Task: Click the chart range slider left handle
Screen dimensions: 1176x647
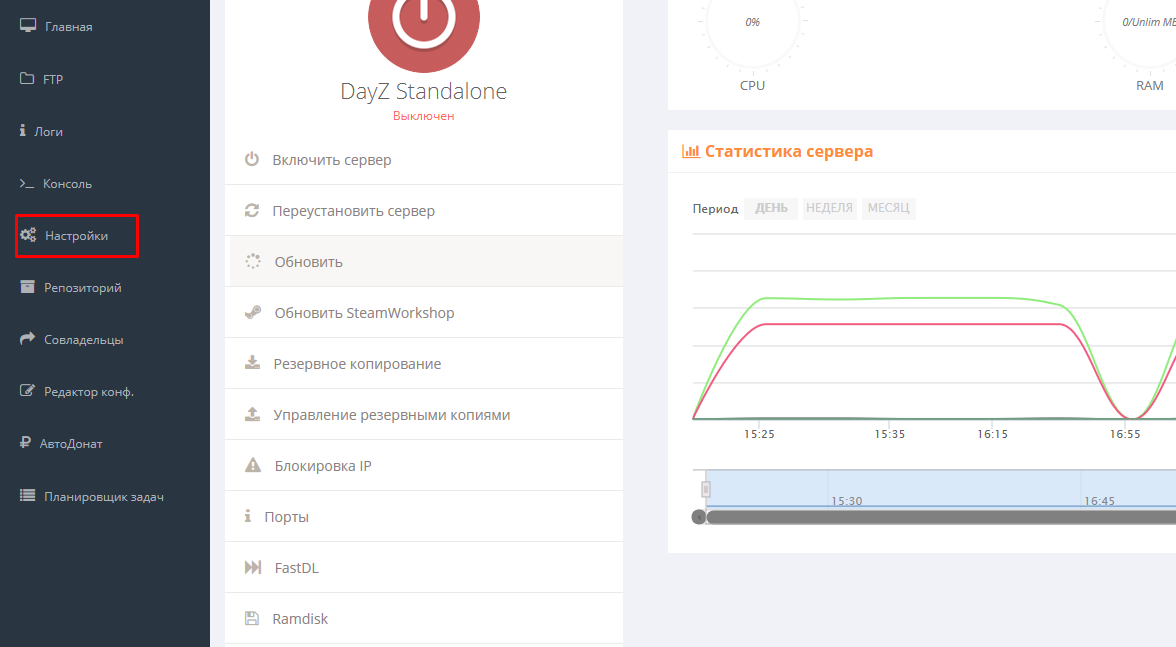Action: point(705,489)
